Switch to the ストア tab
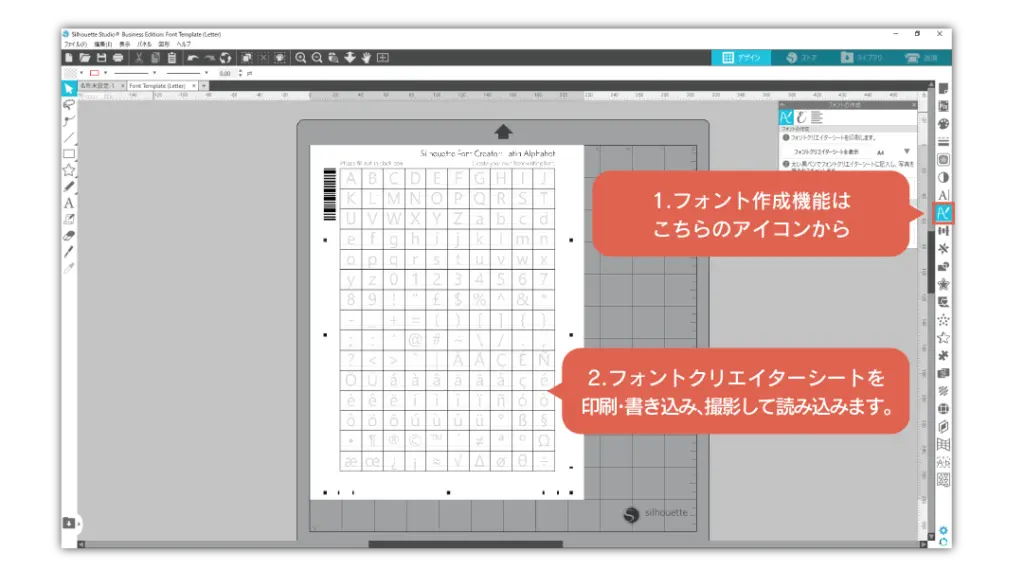Viewport: 1024px width, 588px height. 802,58
